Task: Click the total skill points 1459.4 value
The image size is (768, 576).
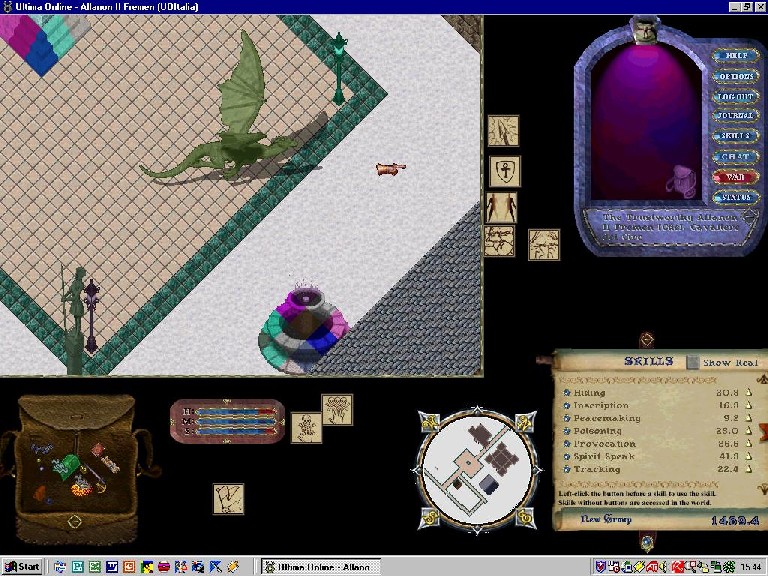Action: [735, 521]
